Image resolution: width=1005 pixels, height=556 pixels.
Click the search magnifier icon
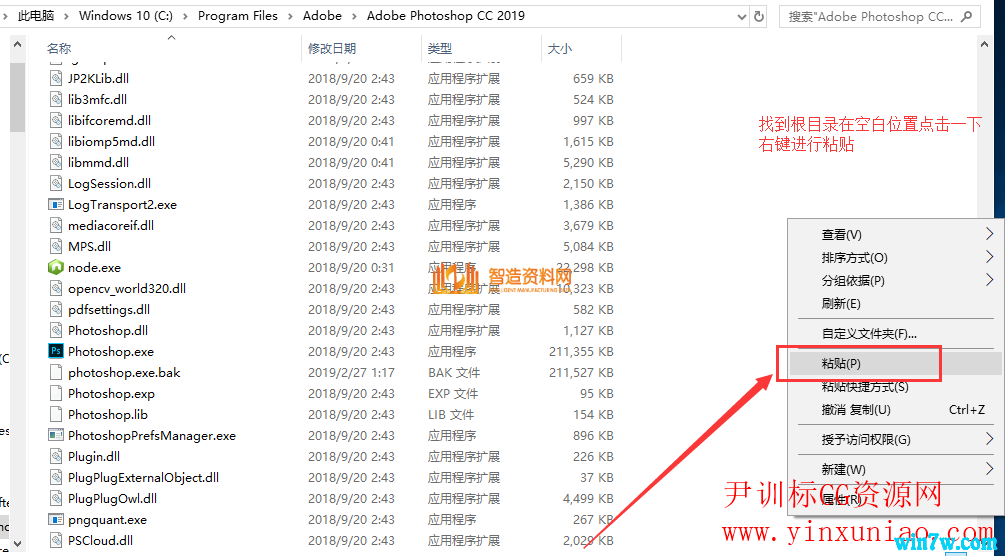968,16
